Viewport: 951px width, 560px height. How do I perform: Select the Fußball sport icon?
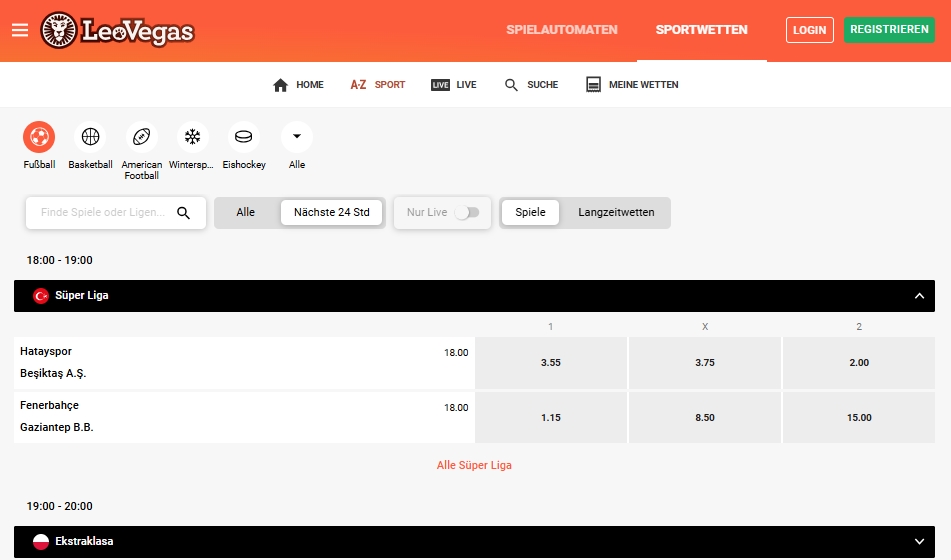tap(39, 137)
